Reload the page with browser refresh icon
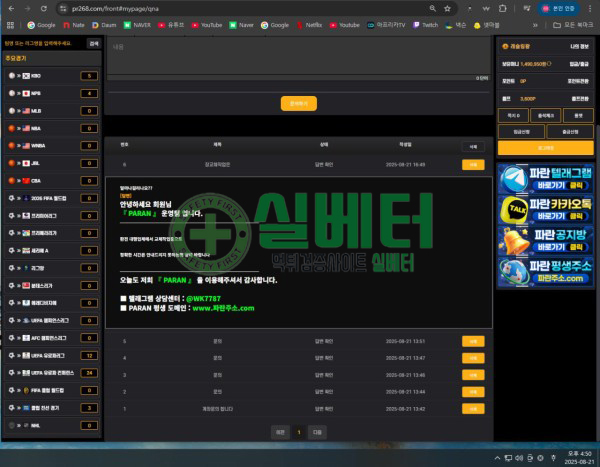The image size is (600, 467). point(44,8)
